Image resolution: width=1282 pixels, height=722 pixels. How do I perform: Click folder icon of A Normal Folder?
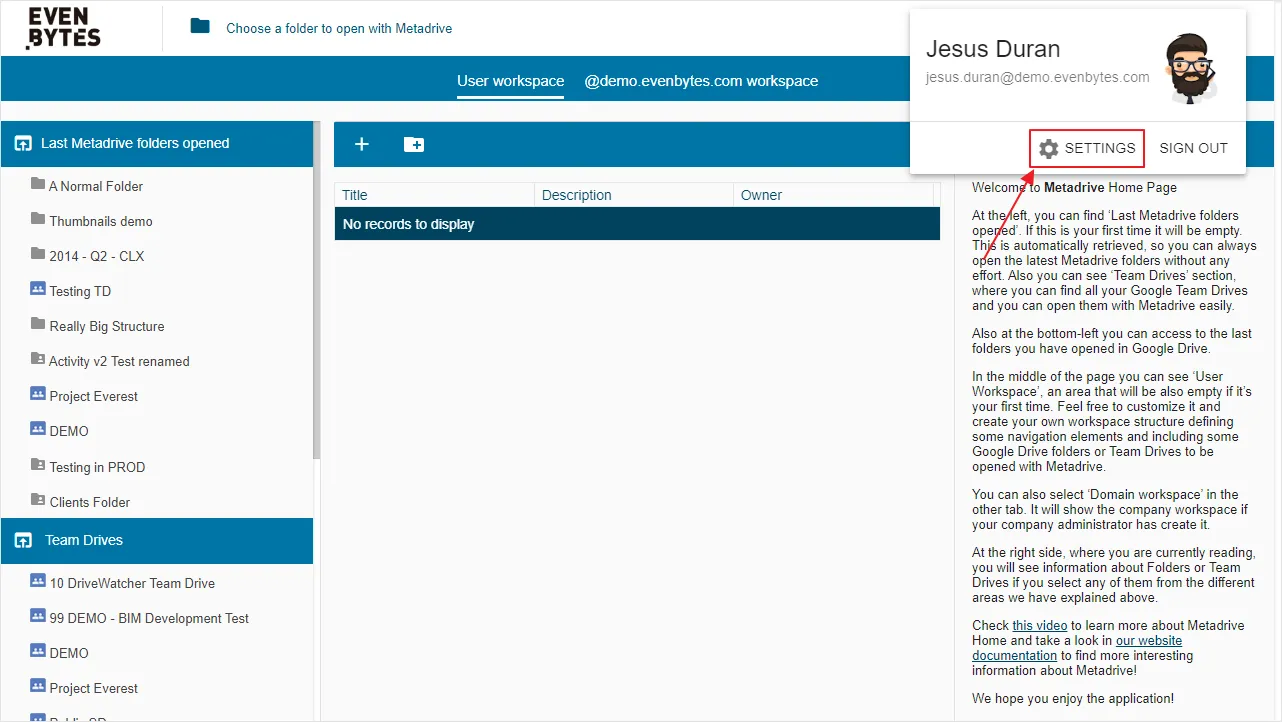pos(38,185)
